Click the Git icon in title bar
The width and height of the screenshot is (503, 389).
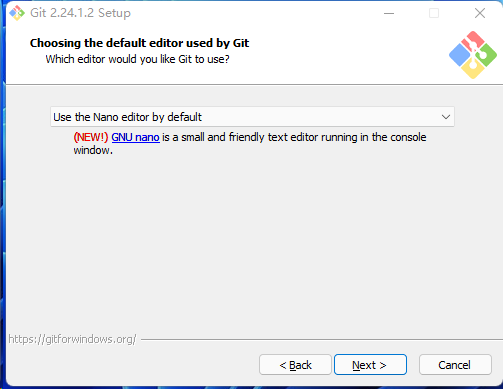pos(17,13)
